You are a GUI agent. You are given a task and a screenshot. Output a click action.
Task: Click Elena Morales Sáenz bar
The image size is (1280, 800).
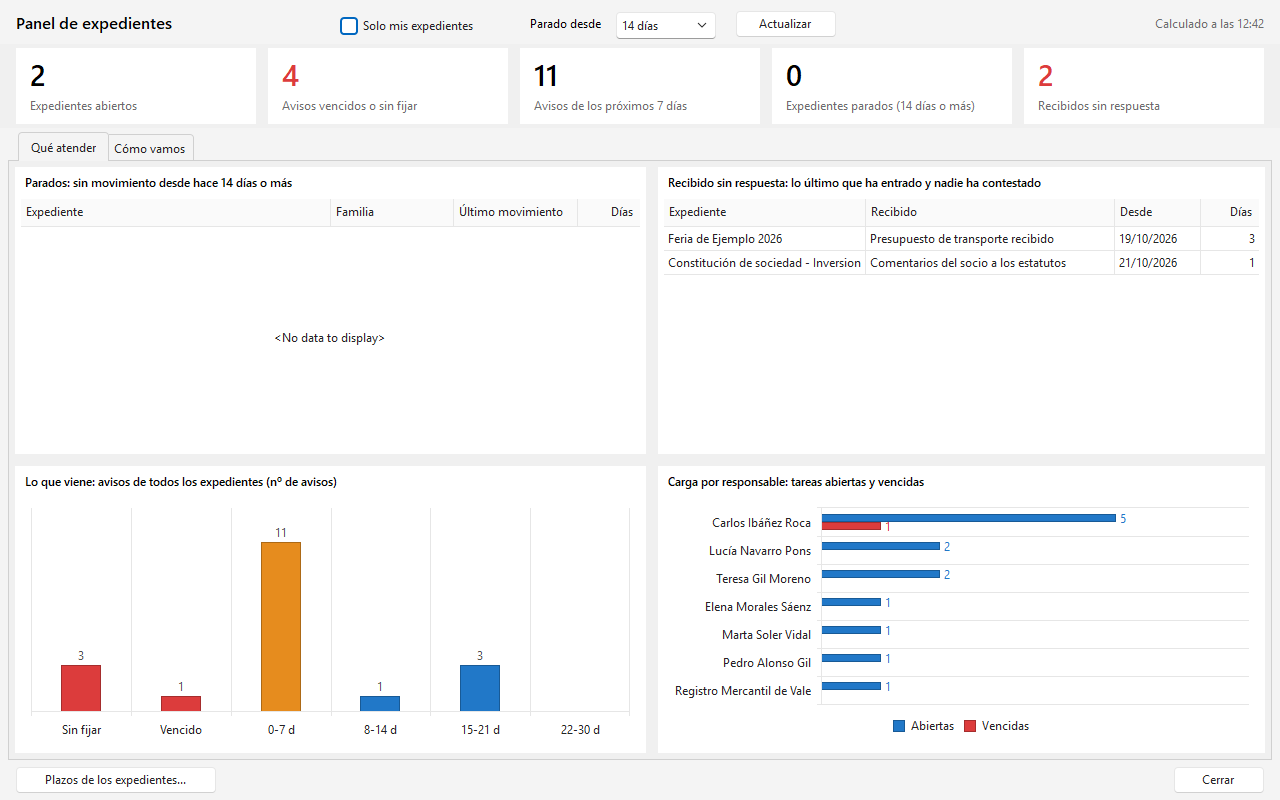(851, 602)
